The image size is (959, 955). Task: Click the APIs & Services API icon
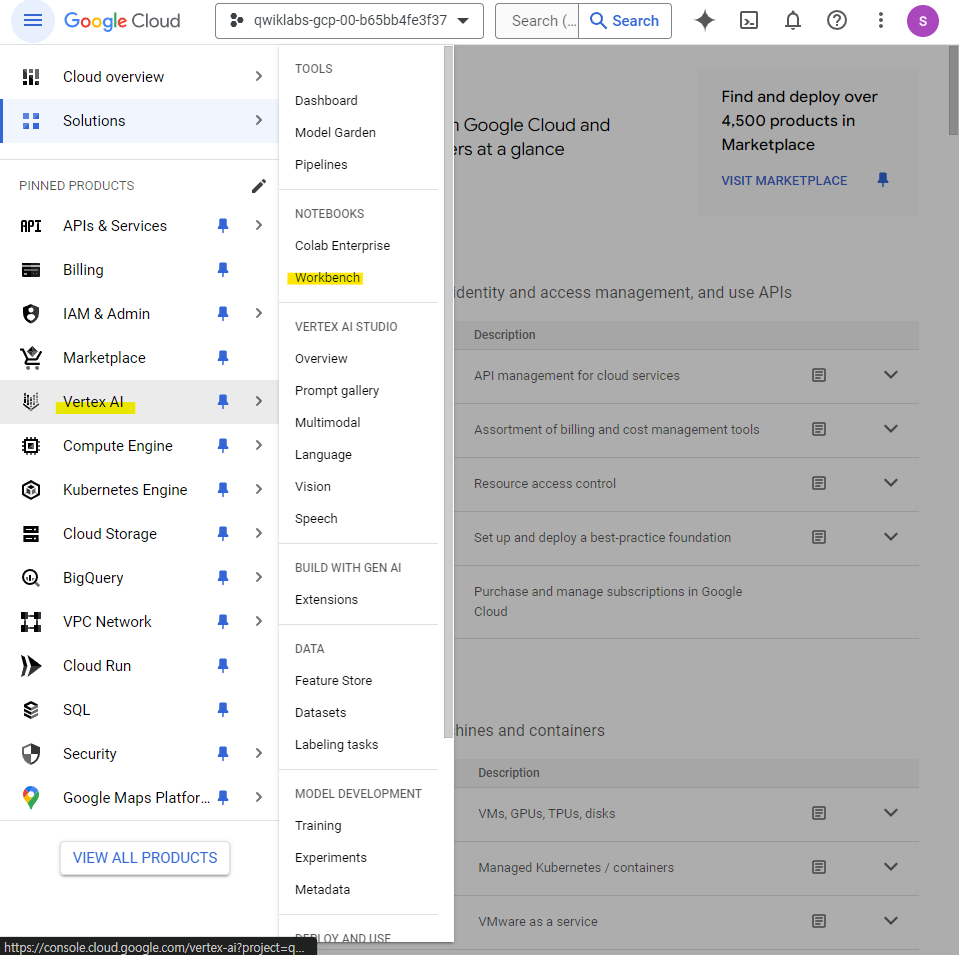click(31, 226)
